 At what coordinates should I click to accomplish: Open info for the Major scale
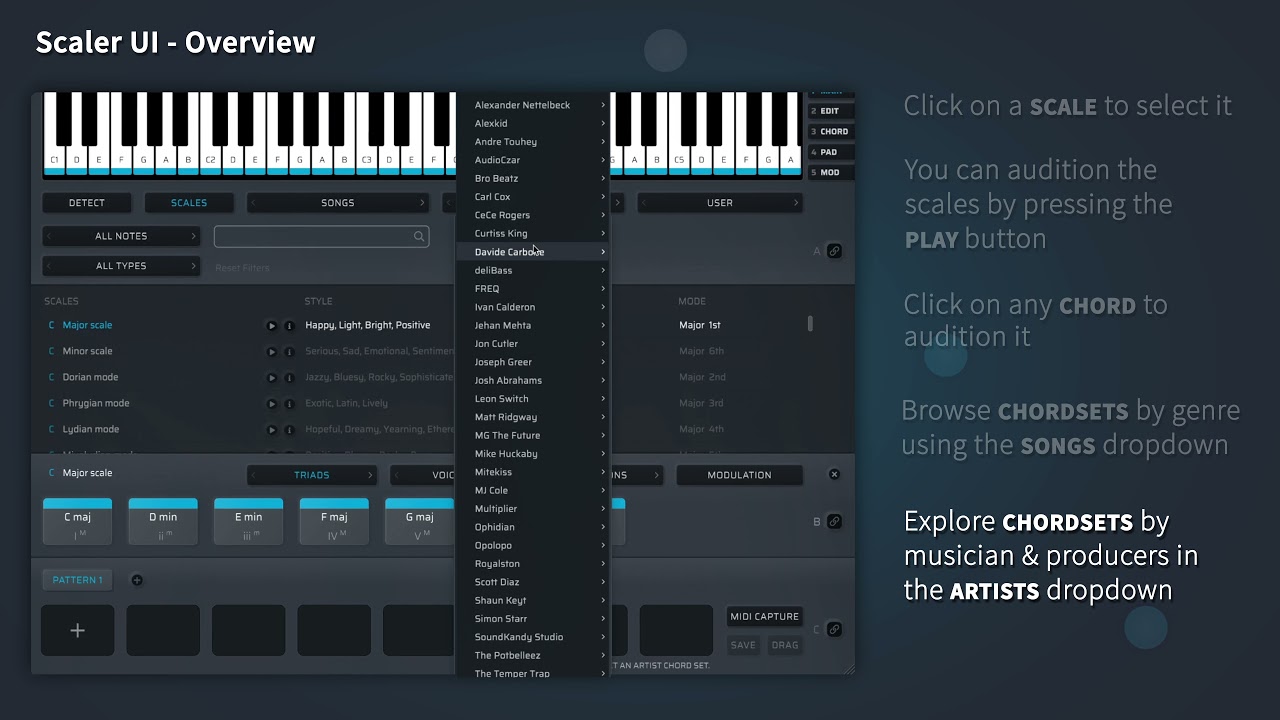click(289, 325)
